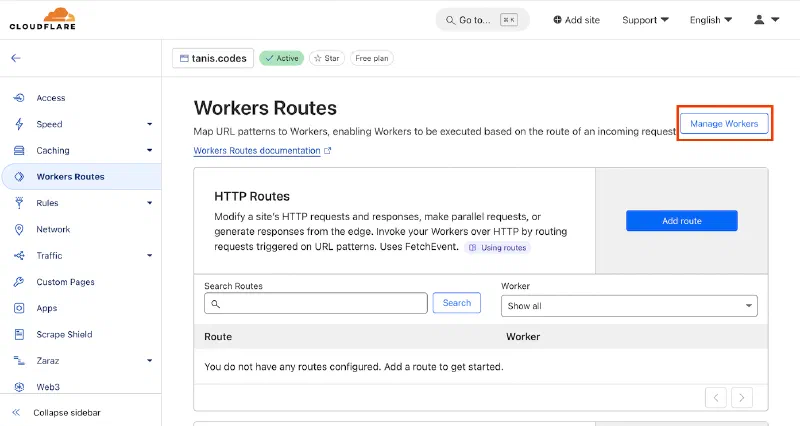Expand the Zaraz menu arrow
800x426 pixels.
coord(149,360)
